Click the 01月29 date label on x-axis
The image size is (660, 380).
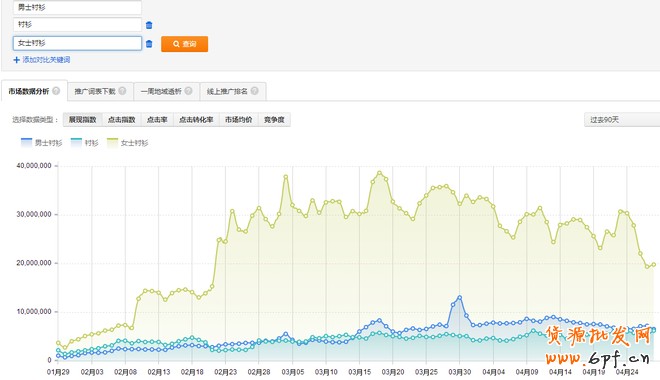[58, 372]
